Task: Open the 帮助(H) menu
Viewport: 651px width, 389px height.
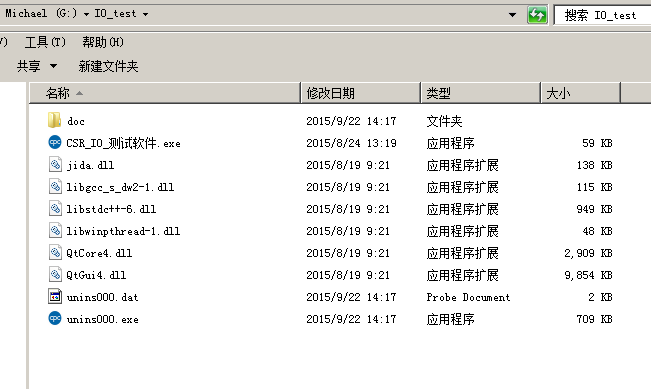Action: [103, 42]
